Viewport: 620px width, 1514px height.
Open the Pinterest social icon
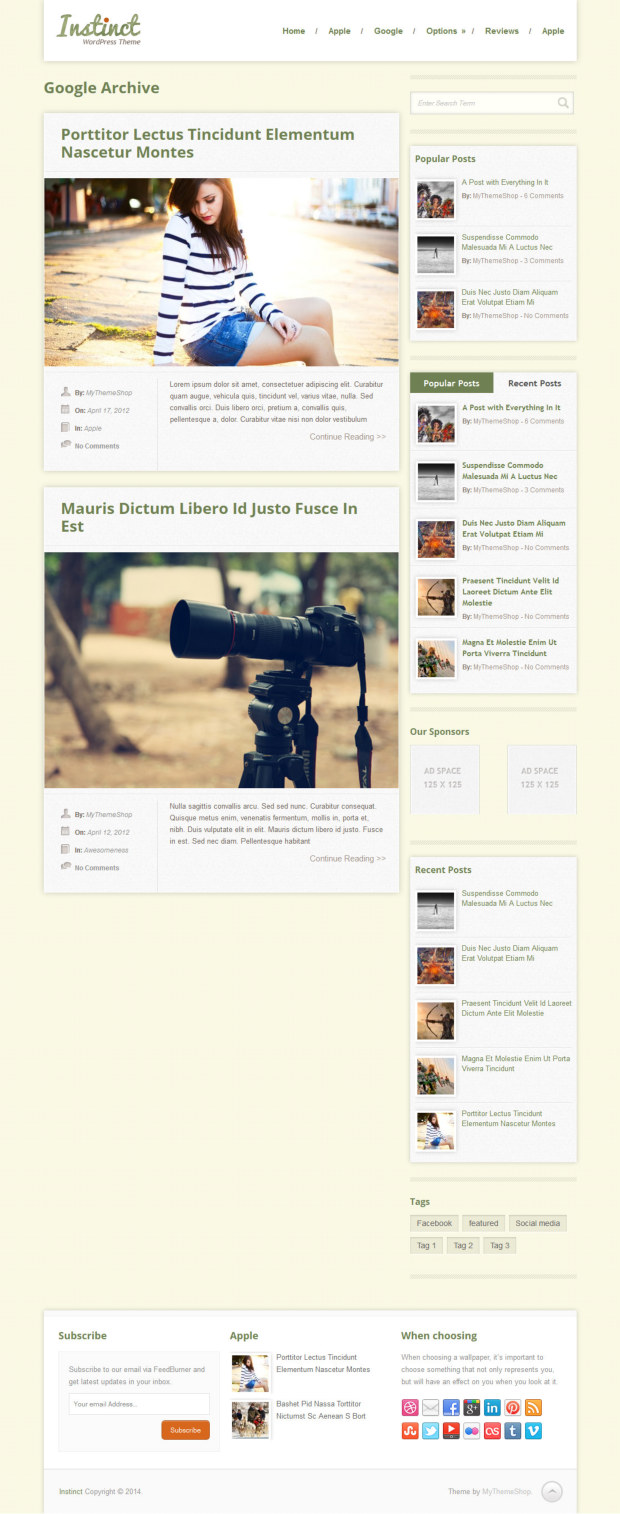[512, 1407]
